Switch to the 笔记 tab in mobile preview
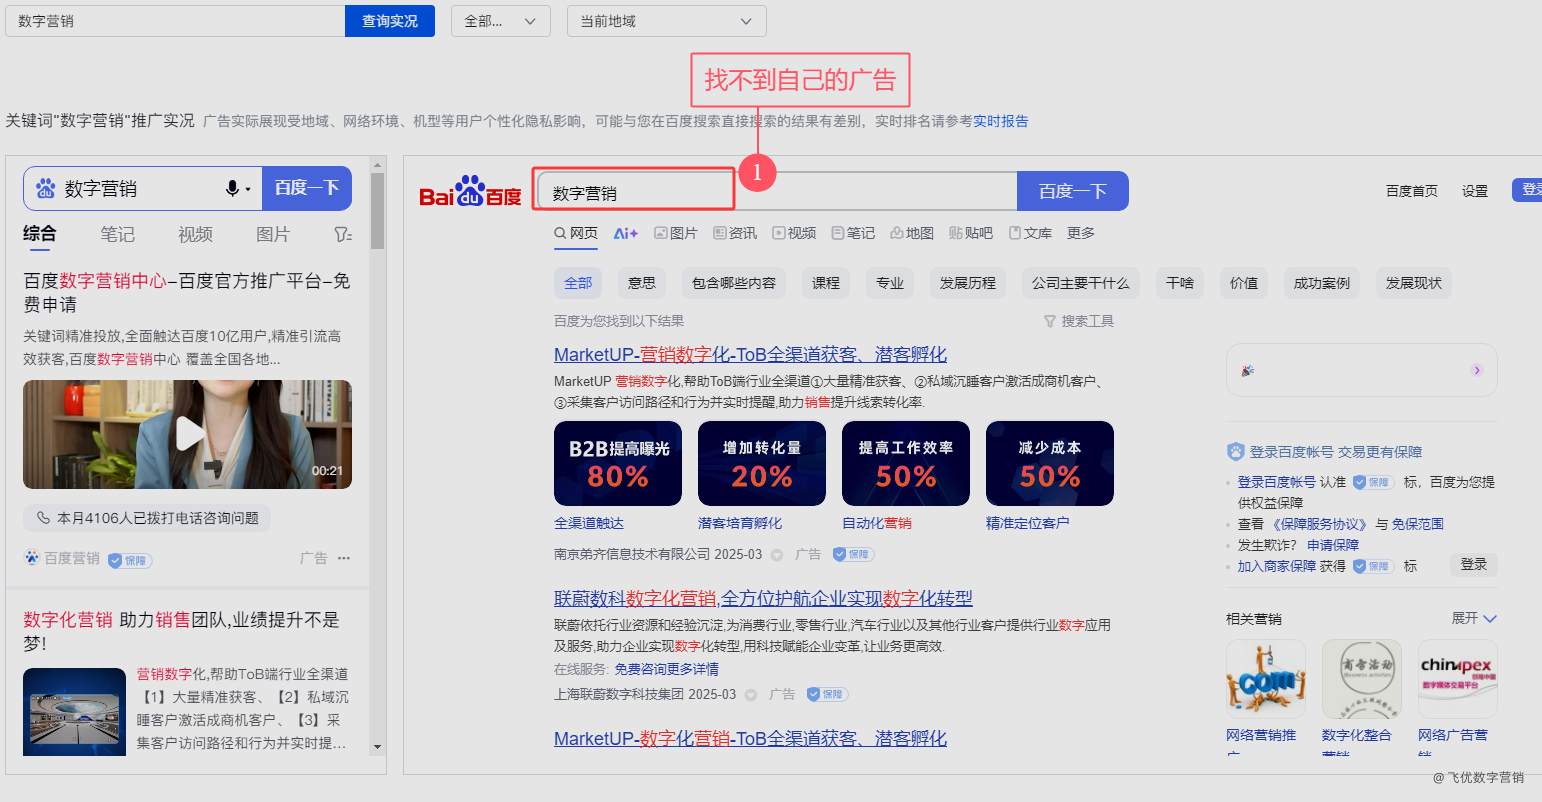The width and height of the screenshot is (1542, 802). (117, 234)
